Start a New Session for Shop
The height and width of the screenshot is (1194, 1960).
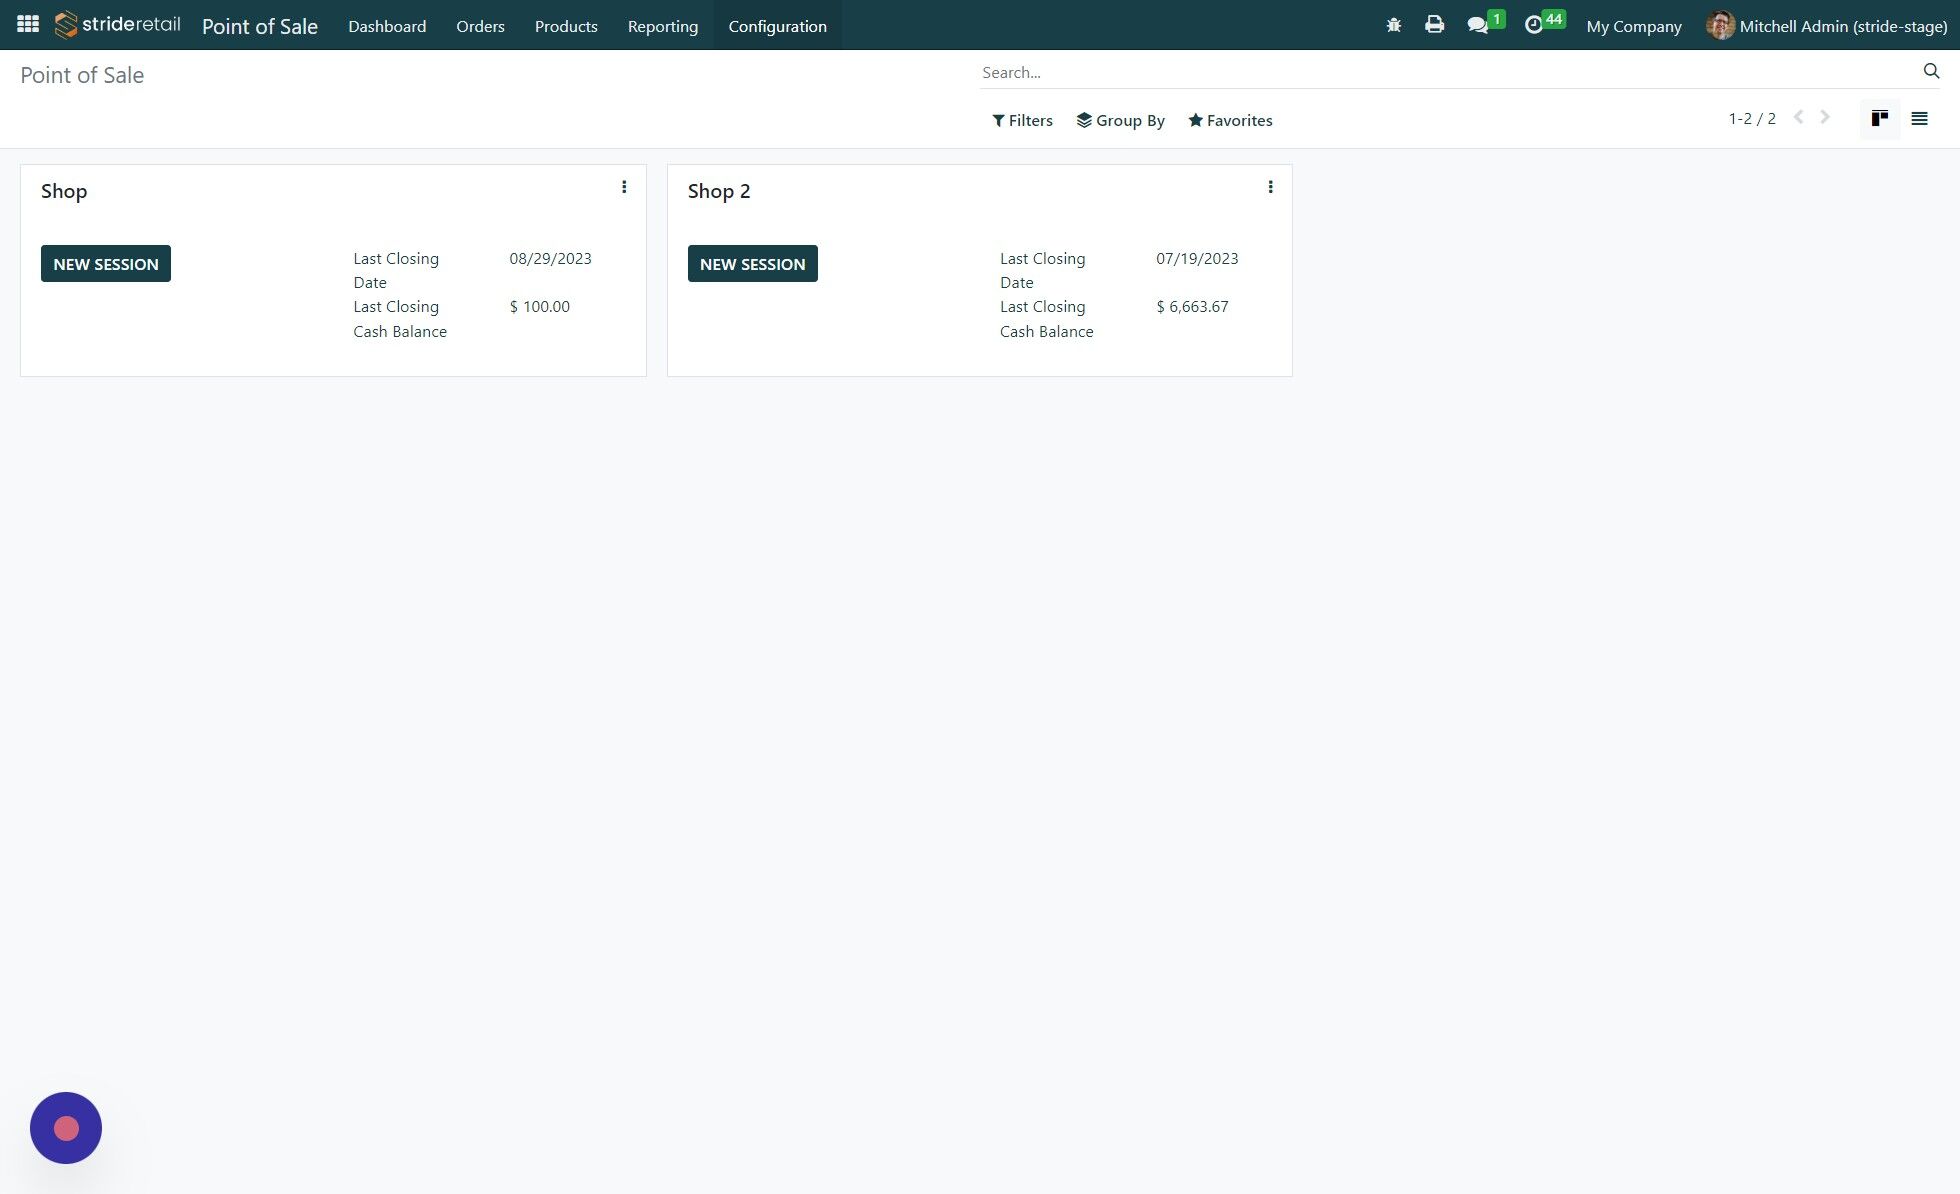(105, 263)
